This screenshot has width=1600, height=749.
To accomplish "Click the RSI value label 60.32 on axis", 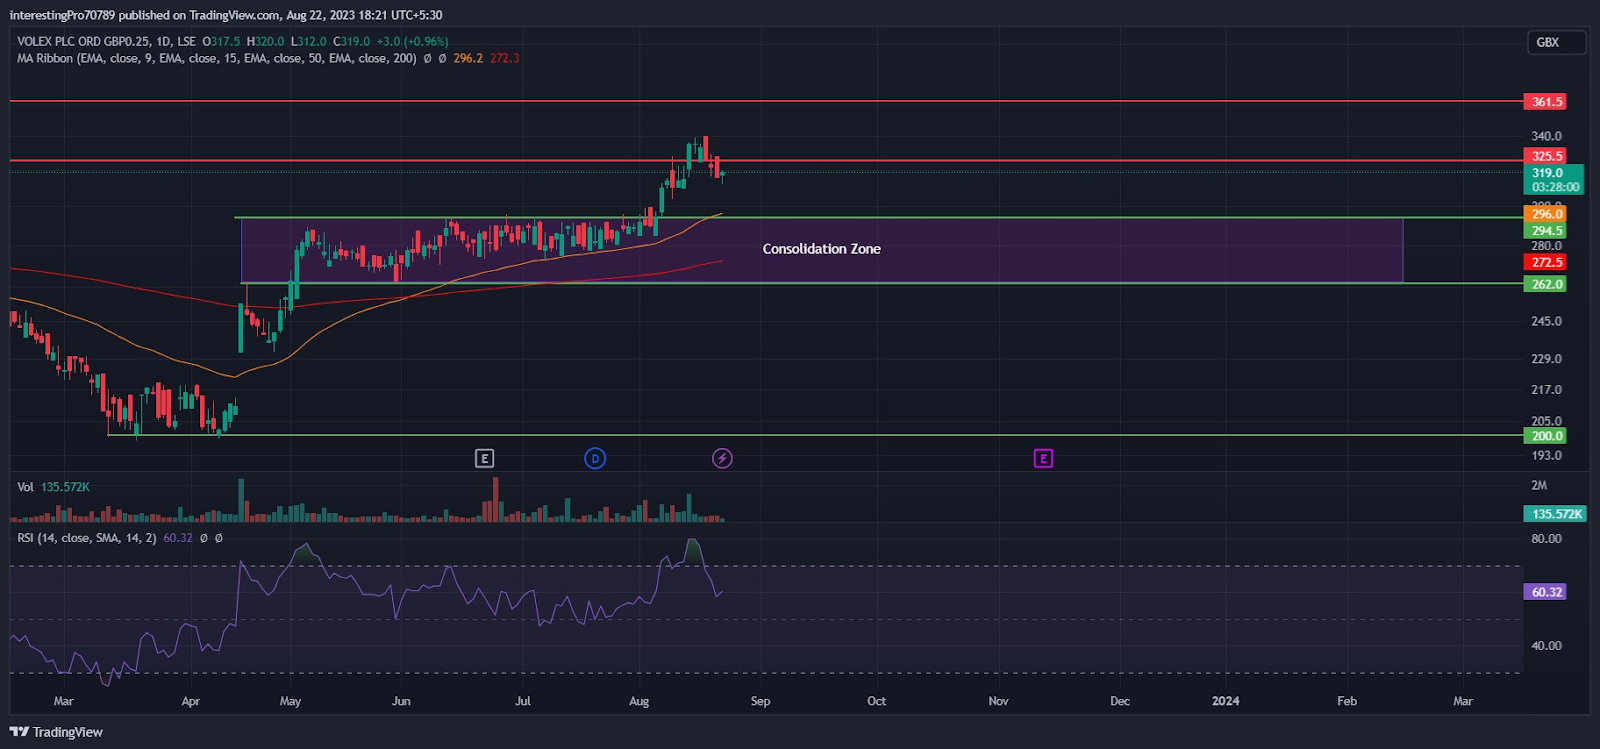I will 1546,592.
